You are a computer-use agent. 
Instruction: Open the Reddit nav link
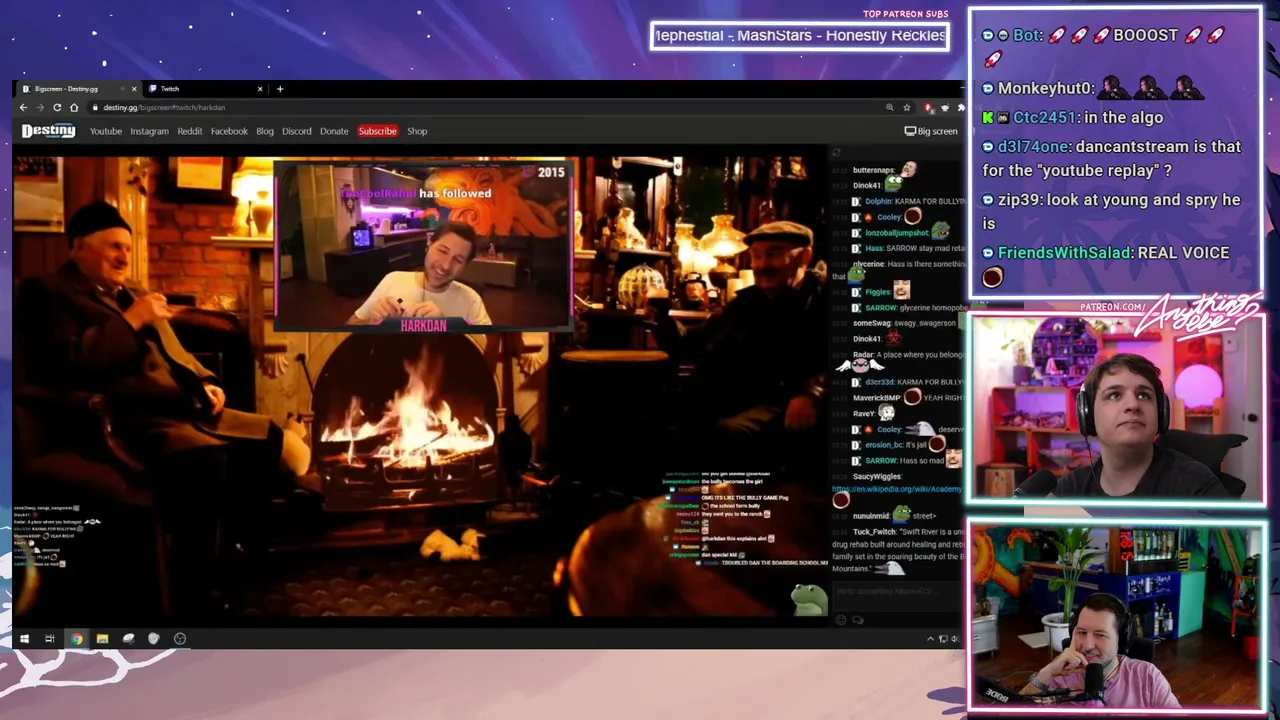pyautogui.click(x=190, y=131)
